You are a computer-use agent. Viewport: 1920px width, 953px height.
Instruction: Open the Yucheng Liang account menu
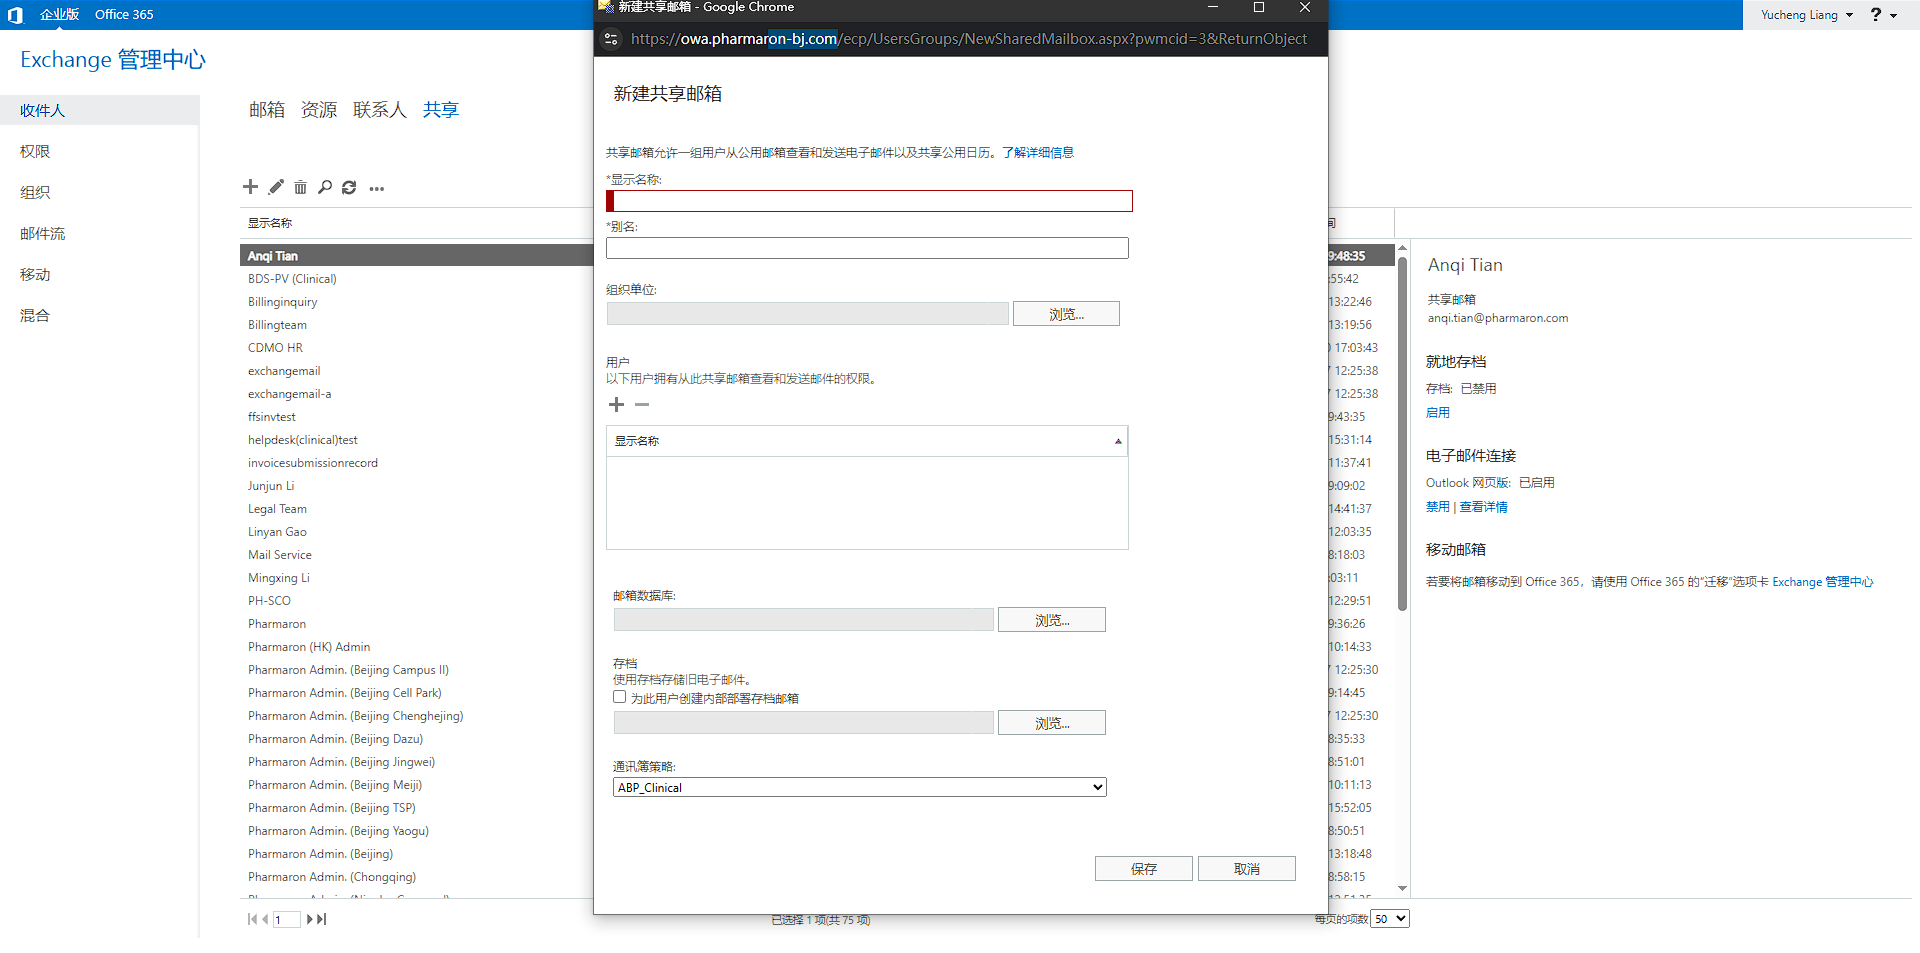click(x=1807, y=15)
